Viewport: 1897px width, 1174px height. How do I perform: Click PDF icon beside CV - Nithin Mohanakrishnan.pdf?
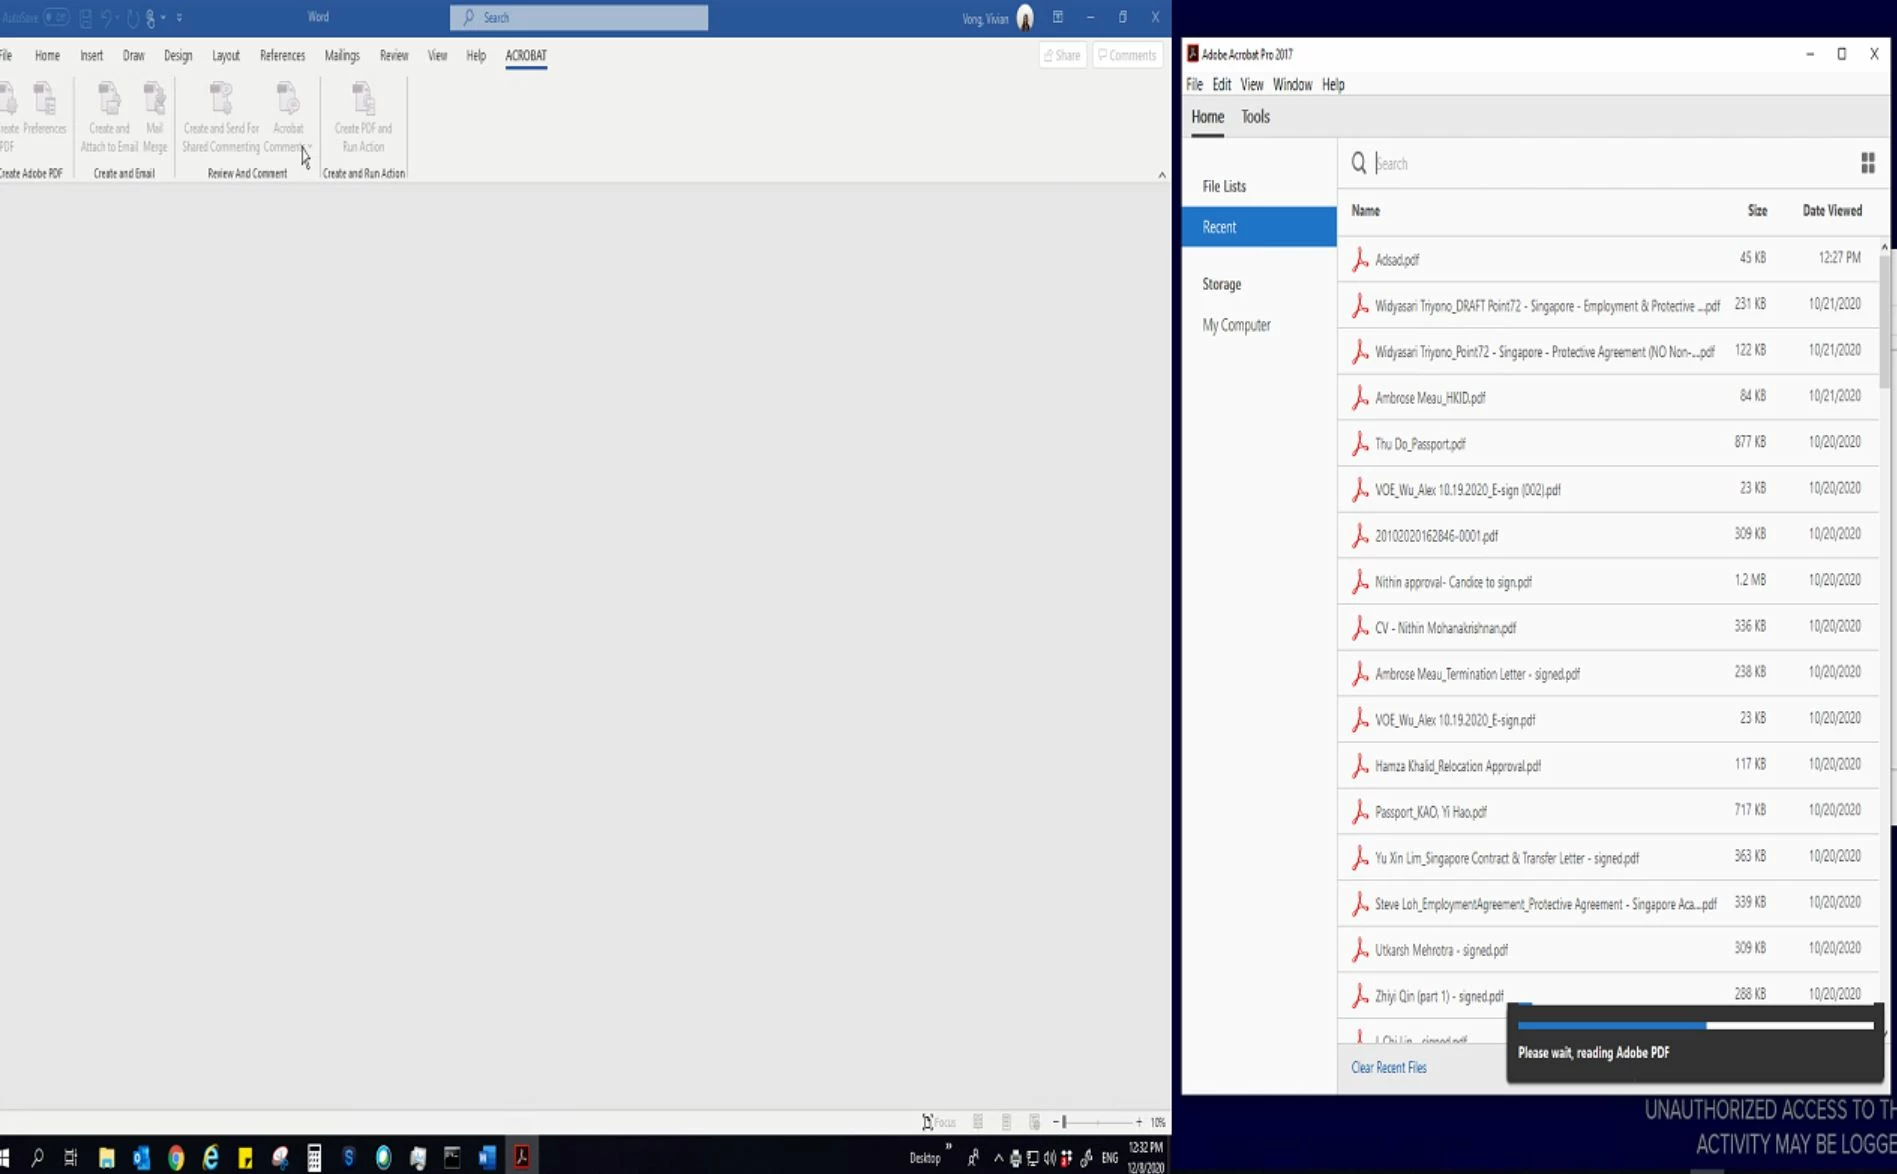[1359, 627]
